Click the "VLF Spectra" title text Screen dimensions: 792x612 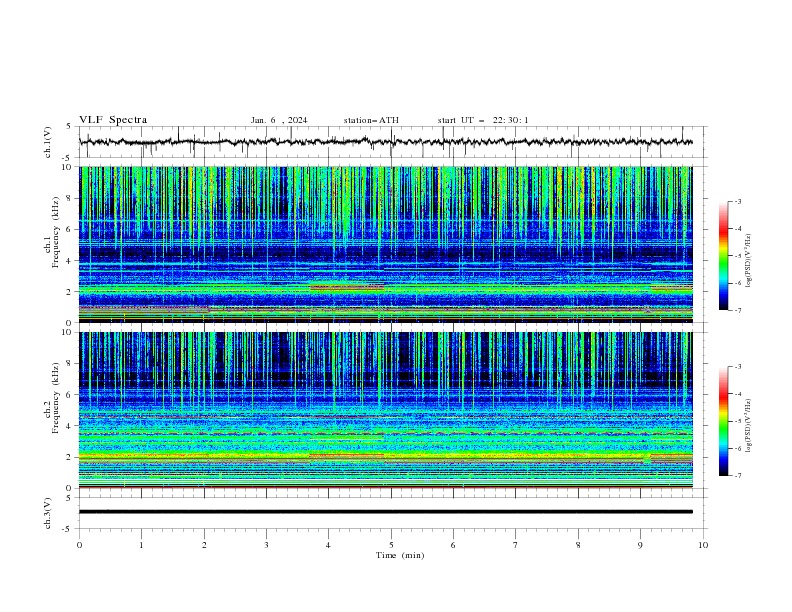click(113, 120)
